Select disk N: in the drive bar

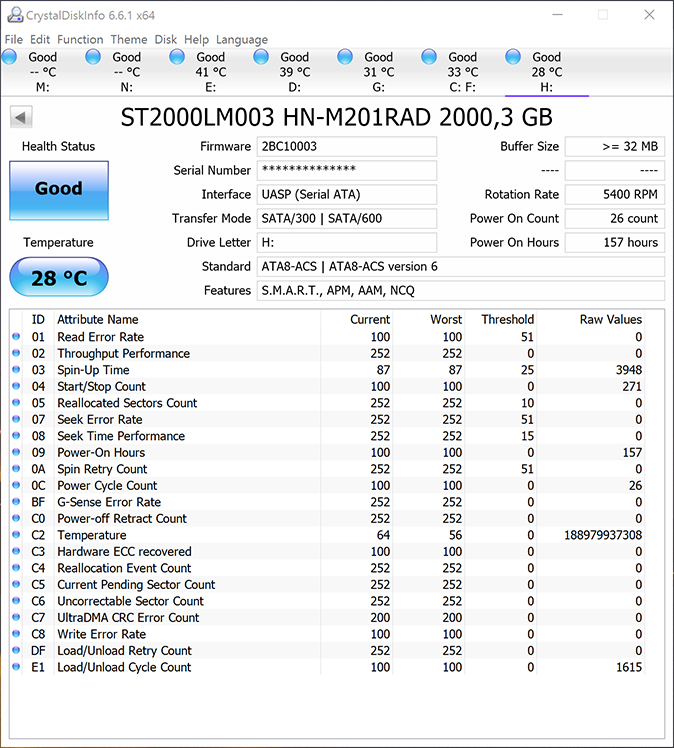coord(126,72)
